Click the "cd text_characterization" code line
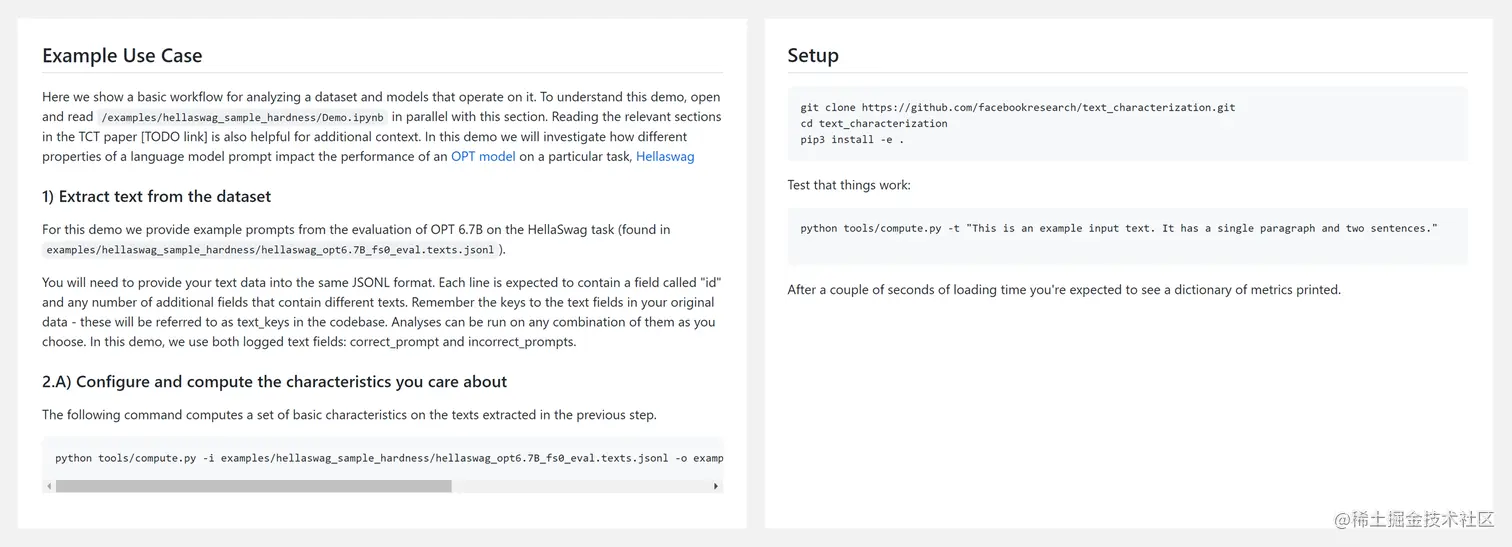Viewport: 1512px width, 547px height. (874, 123)
